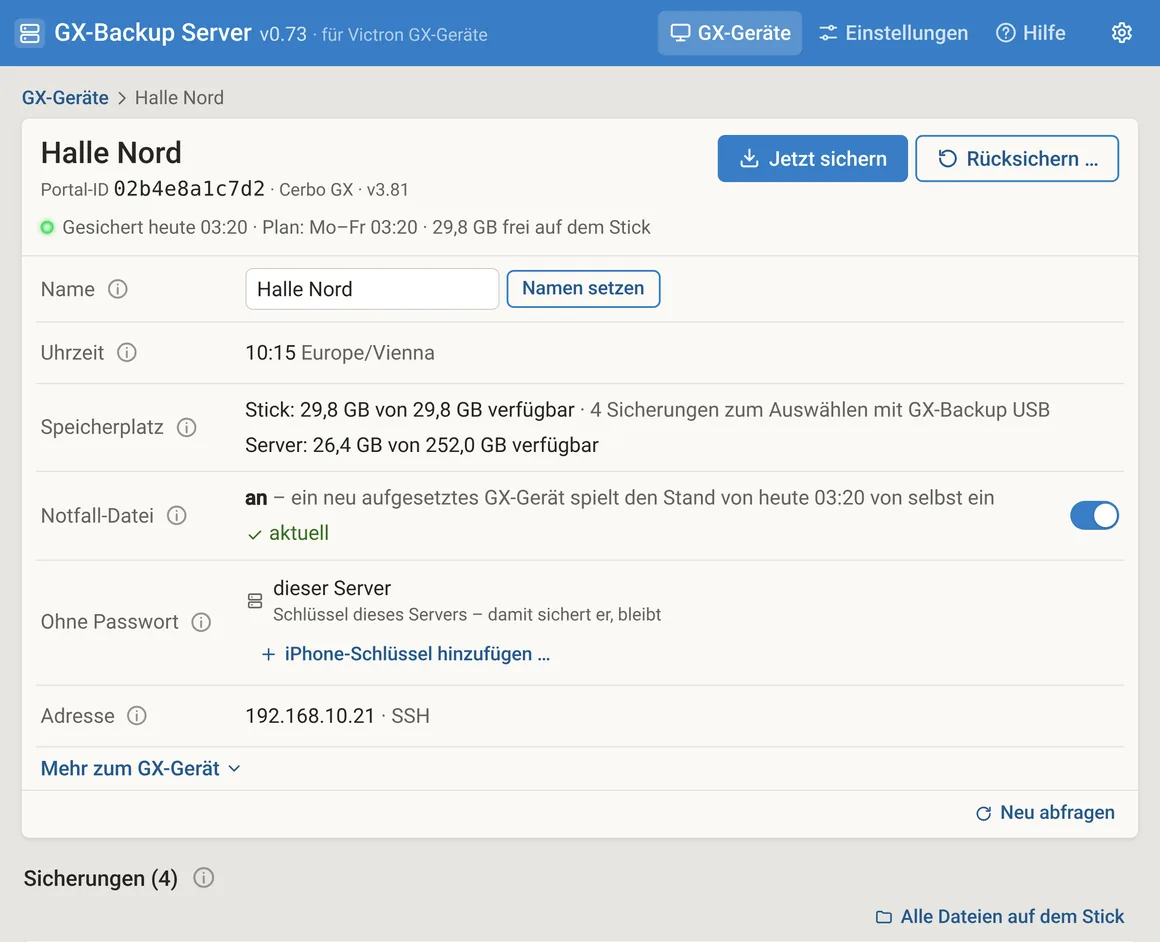The height and width of the screenshot is (942, 1160).
Task: Click the server icon beside dieser Server
Action: 255,600
